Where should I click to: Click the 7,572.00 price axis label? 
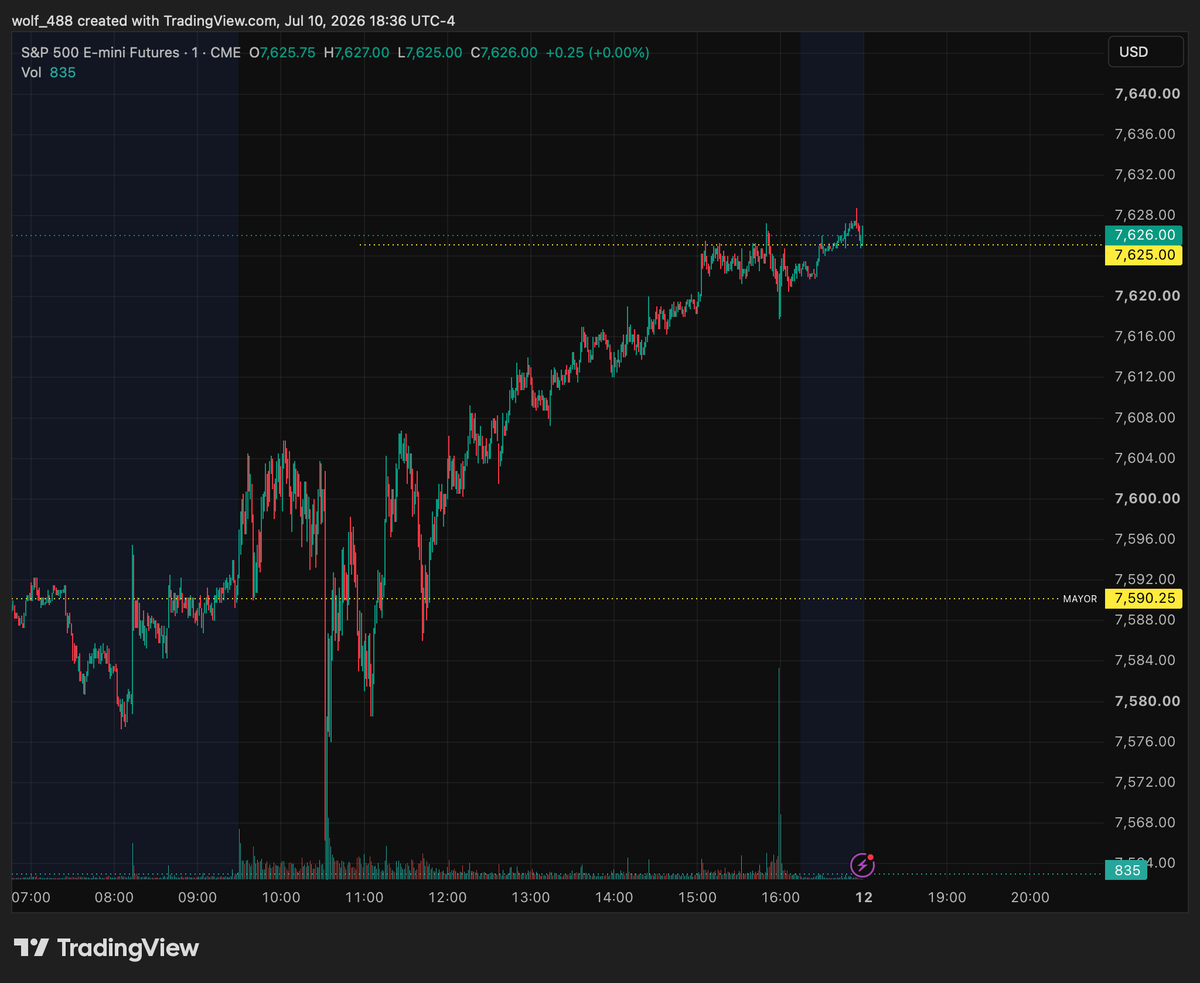point(1143,781)
